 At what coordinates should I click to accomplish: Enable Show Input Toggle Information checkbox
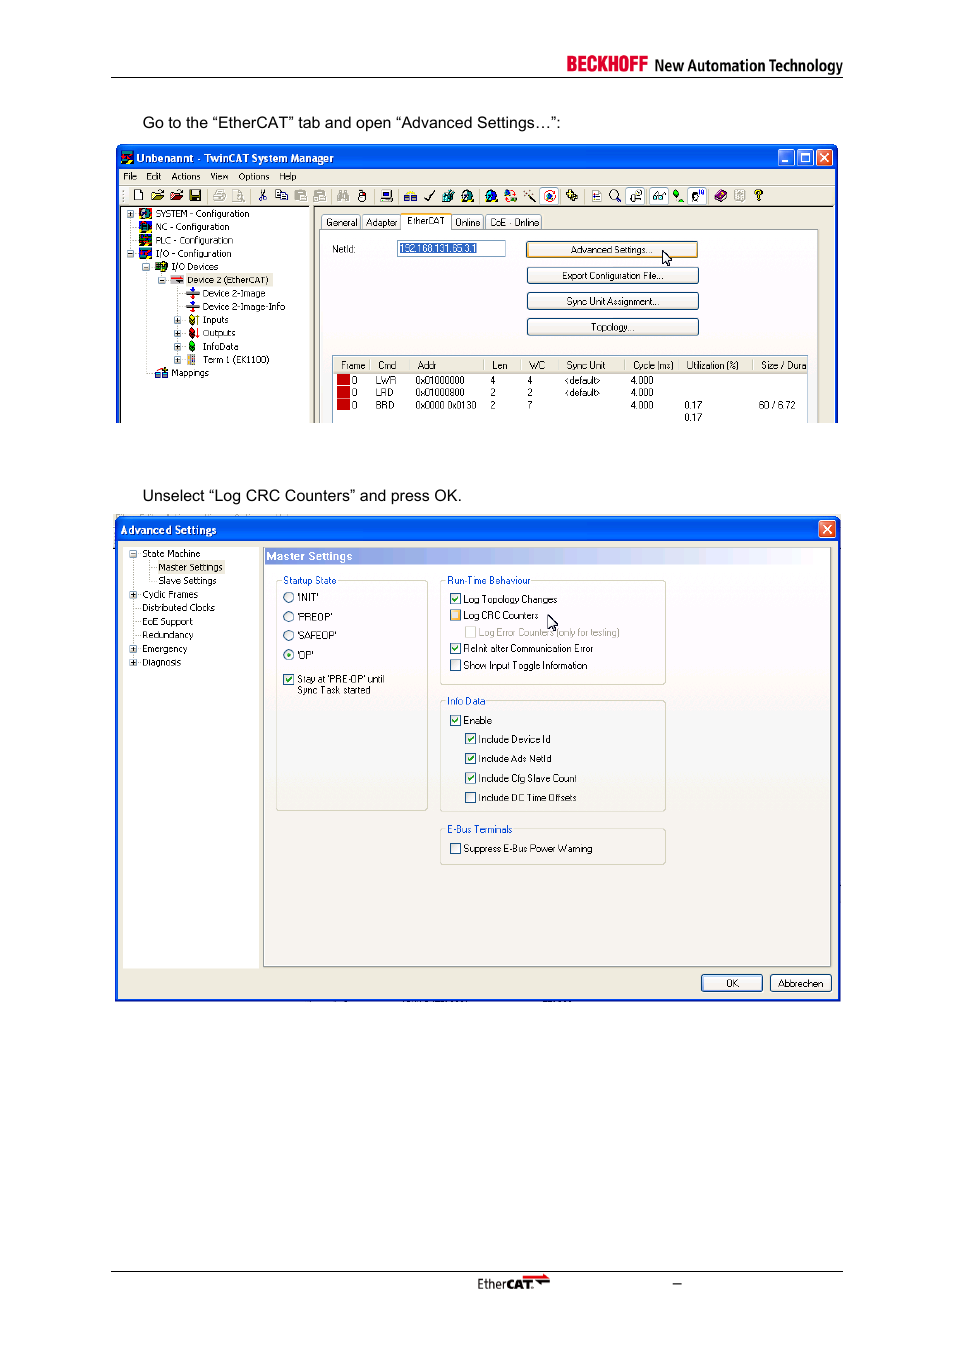[x=455, y=665]
